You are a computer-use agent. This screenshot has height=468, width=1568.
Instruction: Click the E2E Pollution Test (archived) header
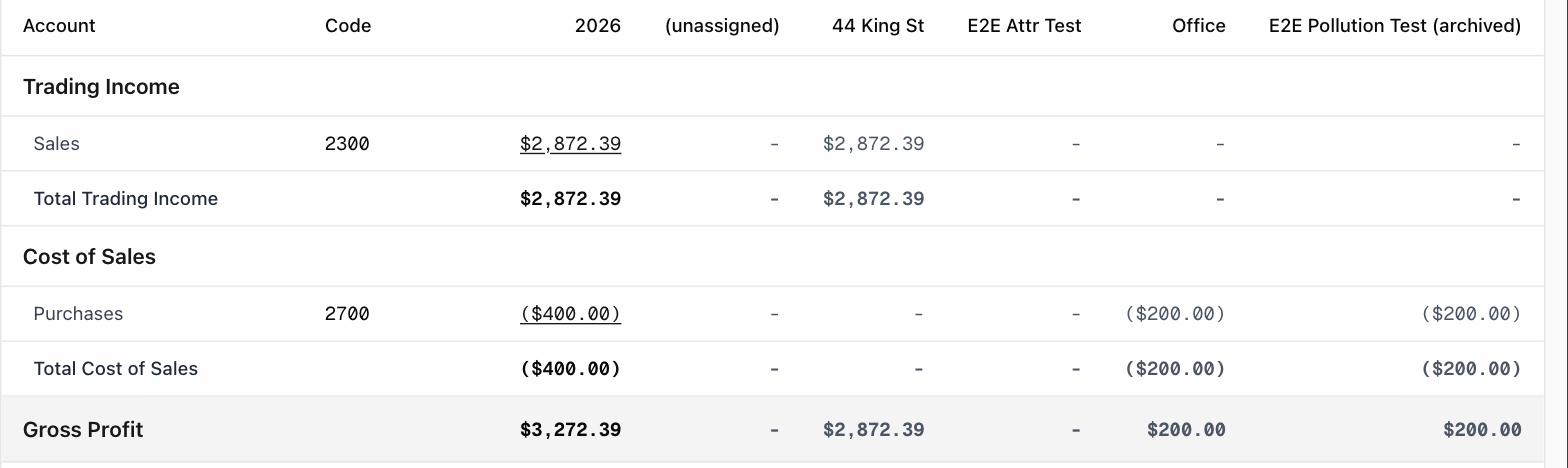(1395, 26)
